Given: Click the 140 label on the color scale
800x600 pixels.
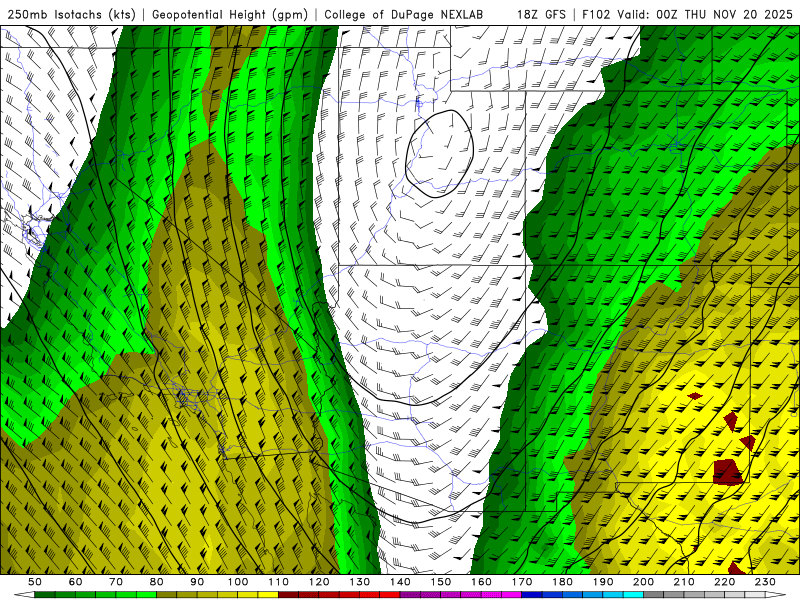Looking at the screenshot, I should point(401,582).
